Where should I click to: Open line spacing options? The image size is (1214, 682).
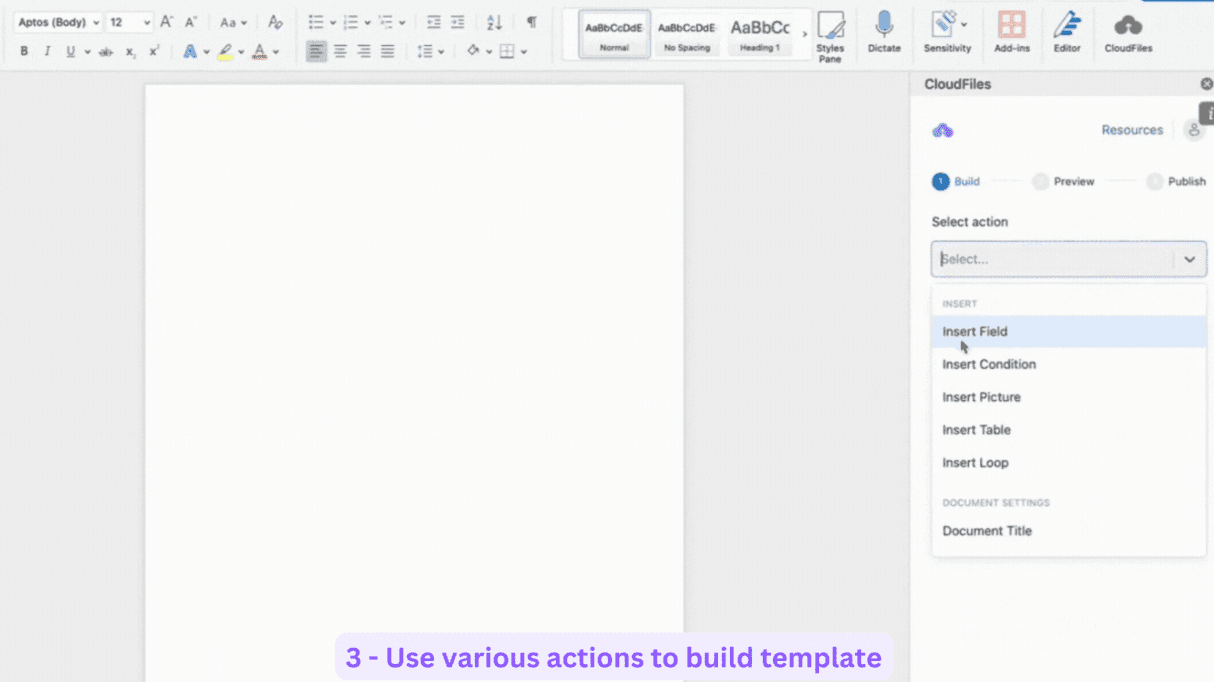tap(425, 51)
